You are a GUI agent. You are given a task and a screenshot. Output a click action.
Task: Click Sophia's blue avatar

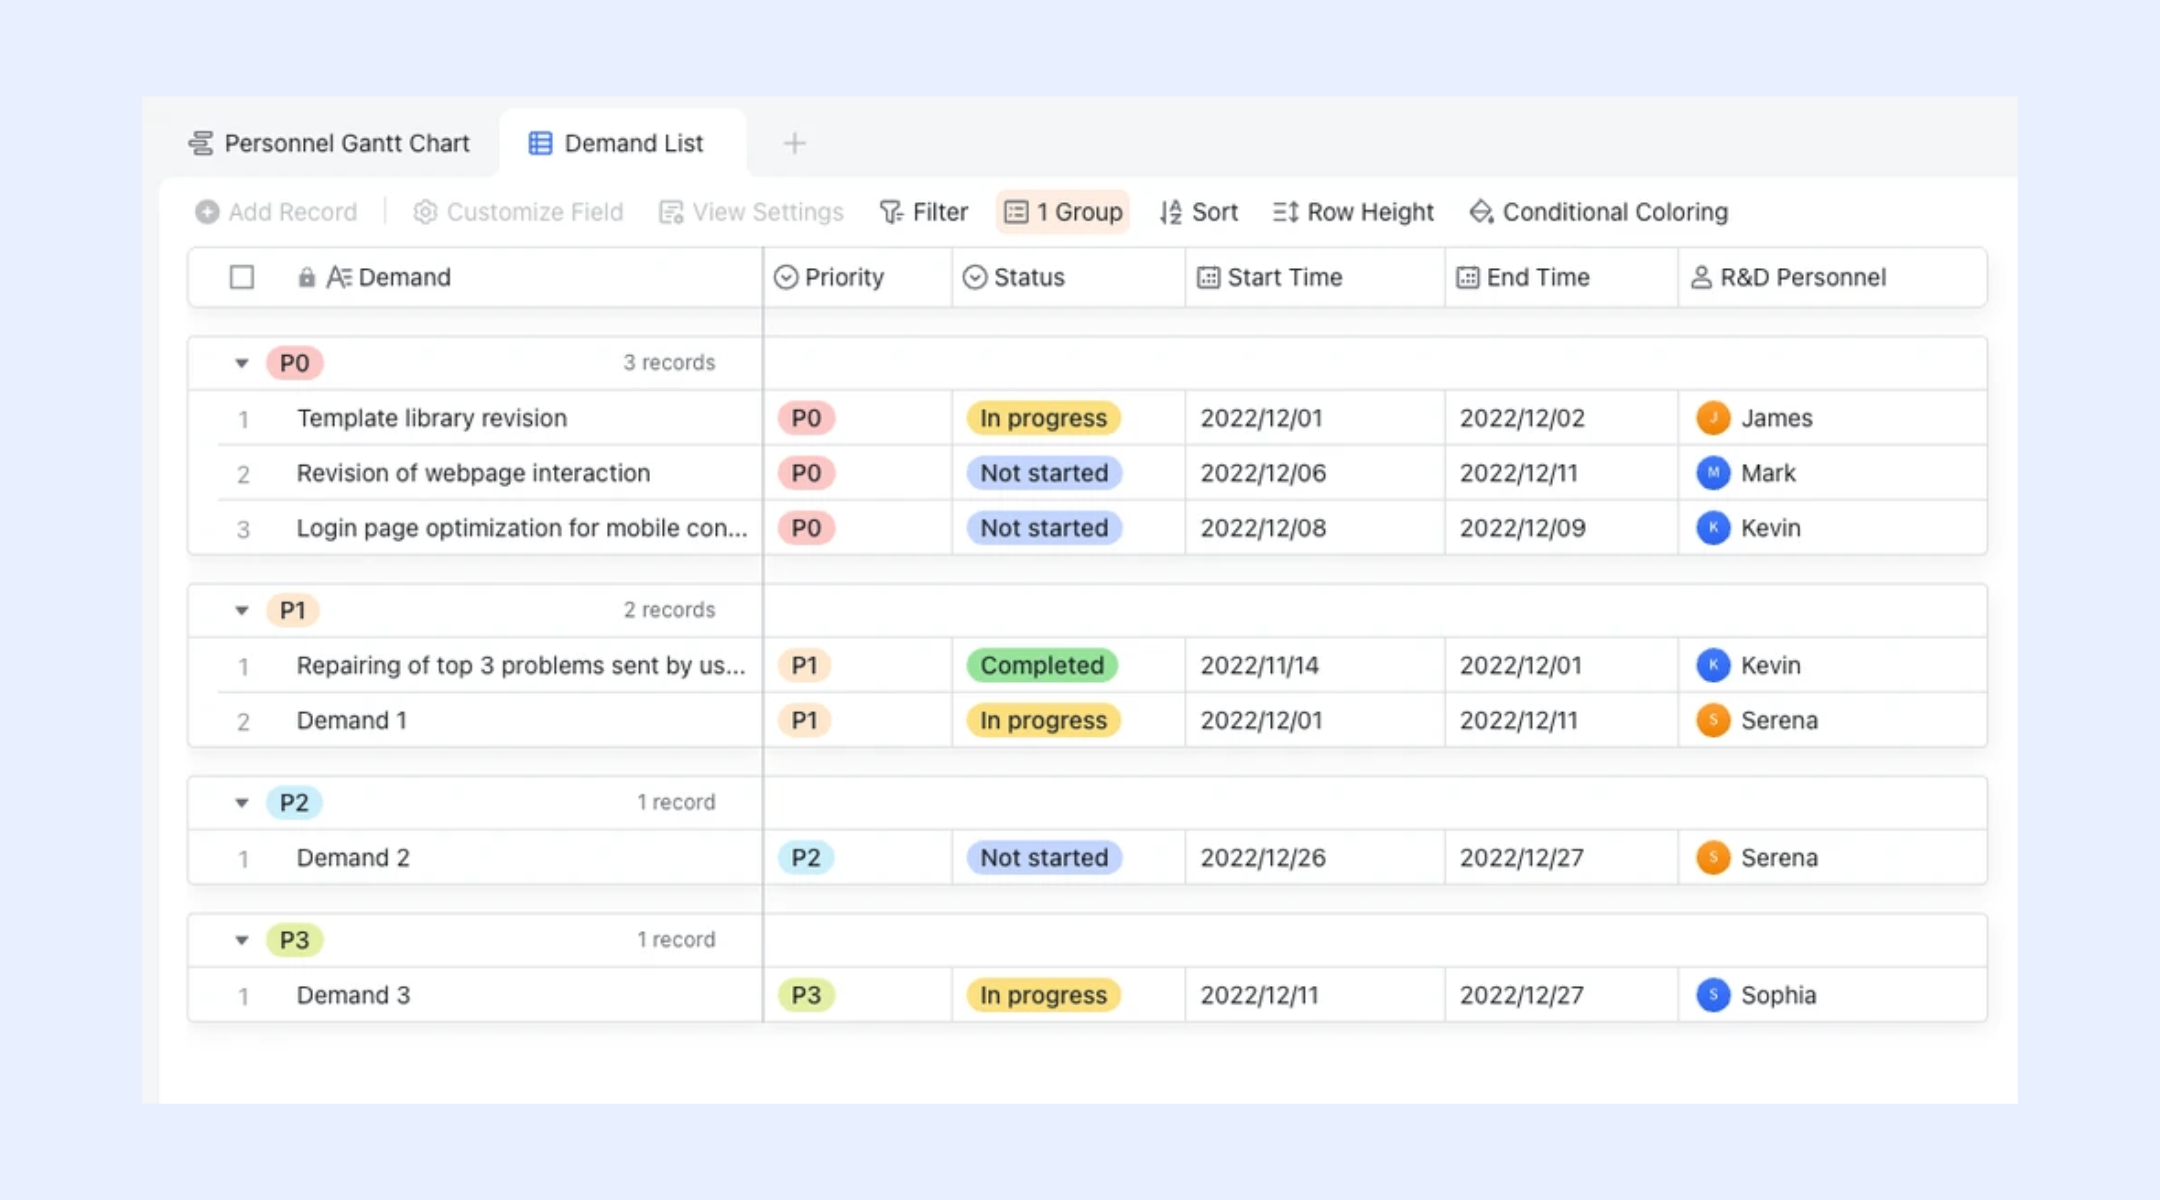pos(1713,995)
